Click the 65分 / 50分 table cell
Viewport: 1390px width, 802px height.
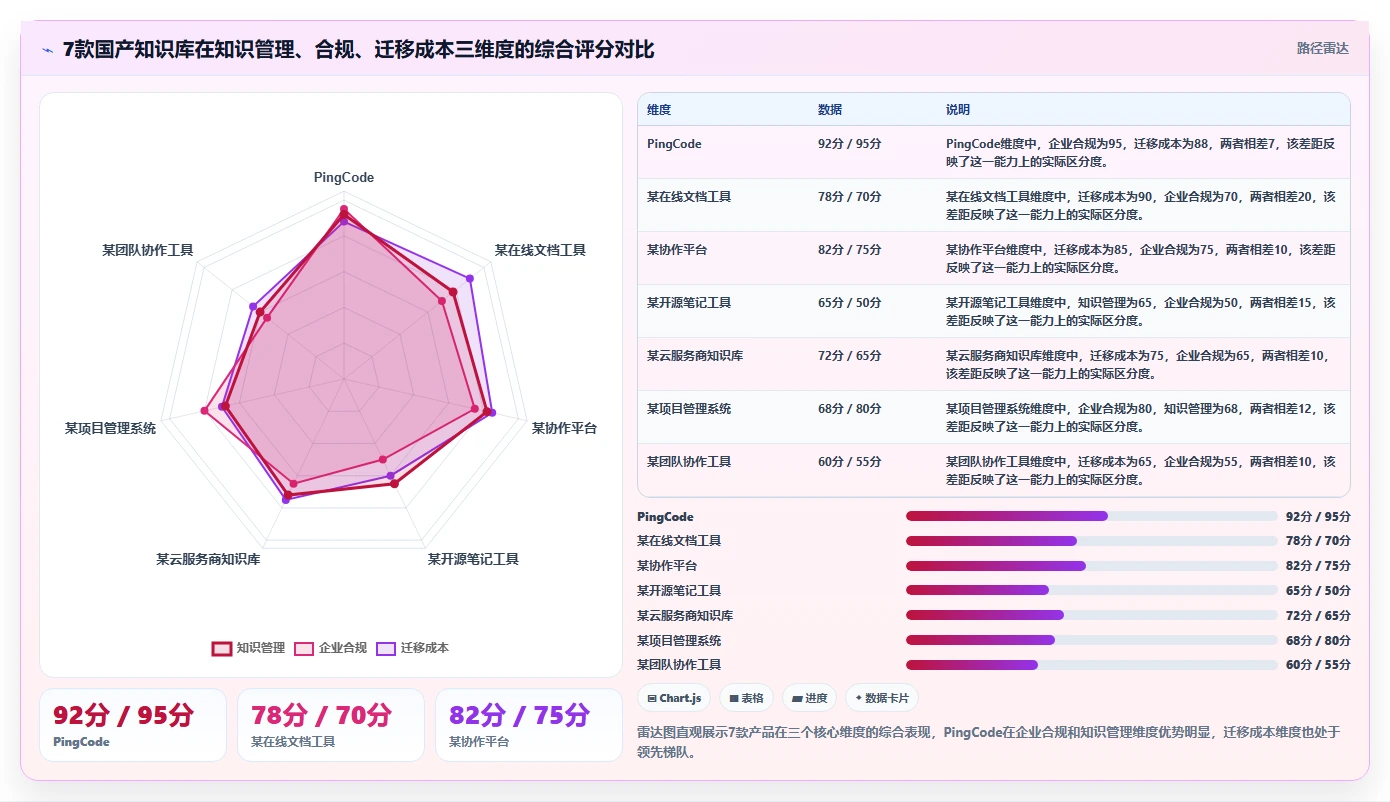tap(850, 303)
